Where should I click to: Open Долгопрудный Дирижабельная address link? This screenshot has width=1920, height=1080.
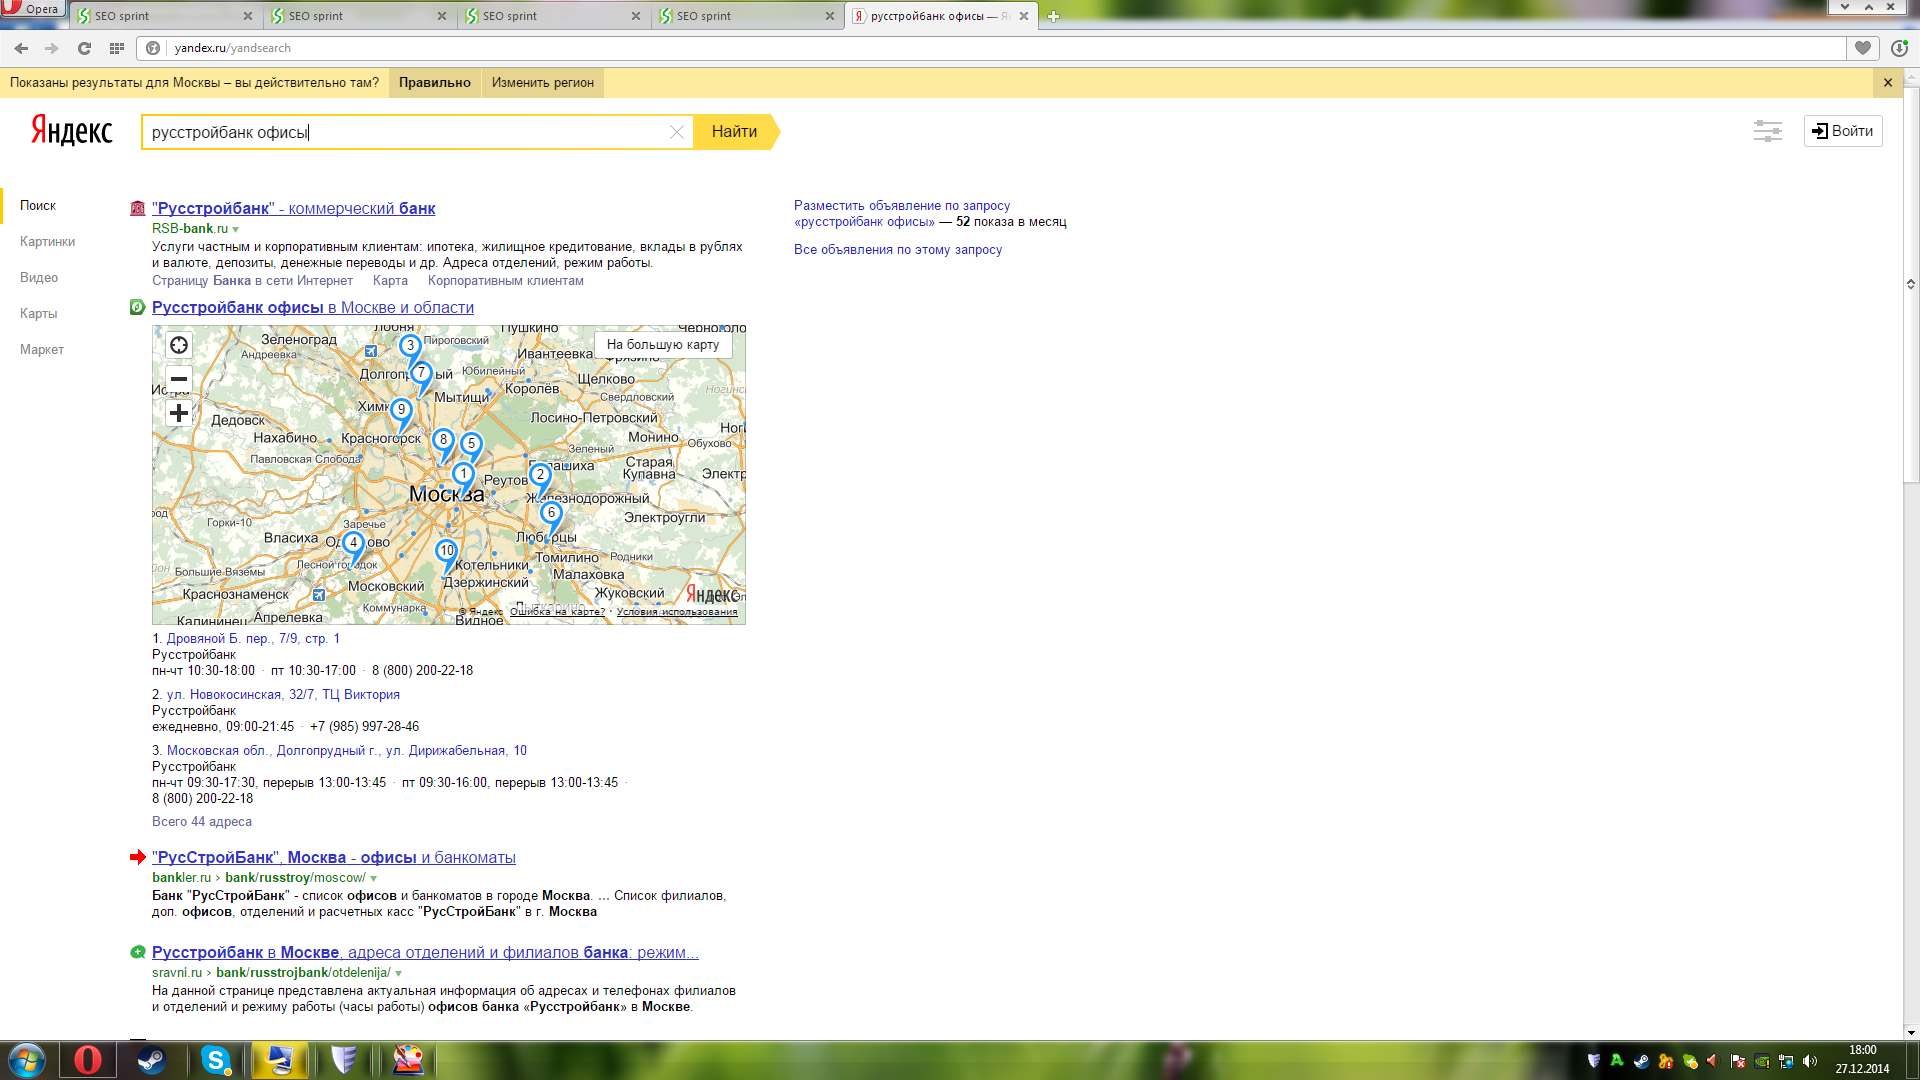pyautogui.click(x=346, y=751)
